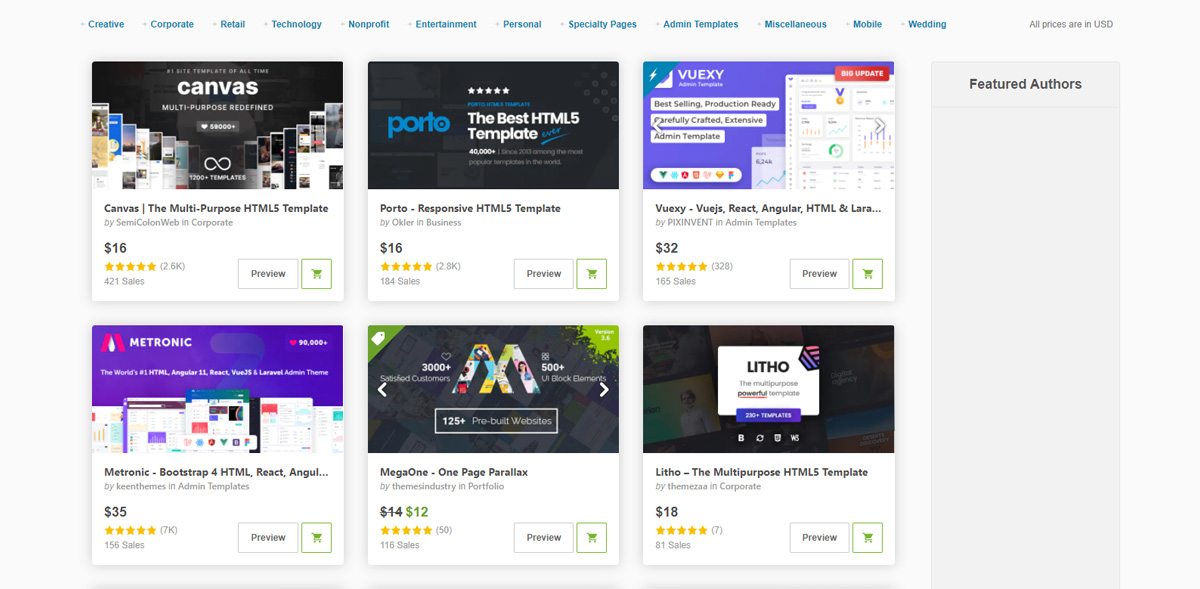Add Vuexy admin template to cart
1200x589 pixels.
tap(867, 274)
